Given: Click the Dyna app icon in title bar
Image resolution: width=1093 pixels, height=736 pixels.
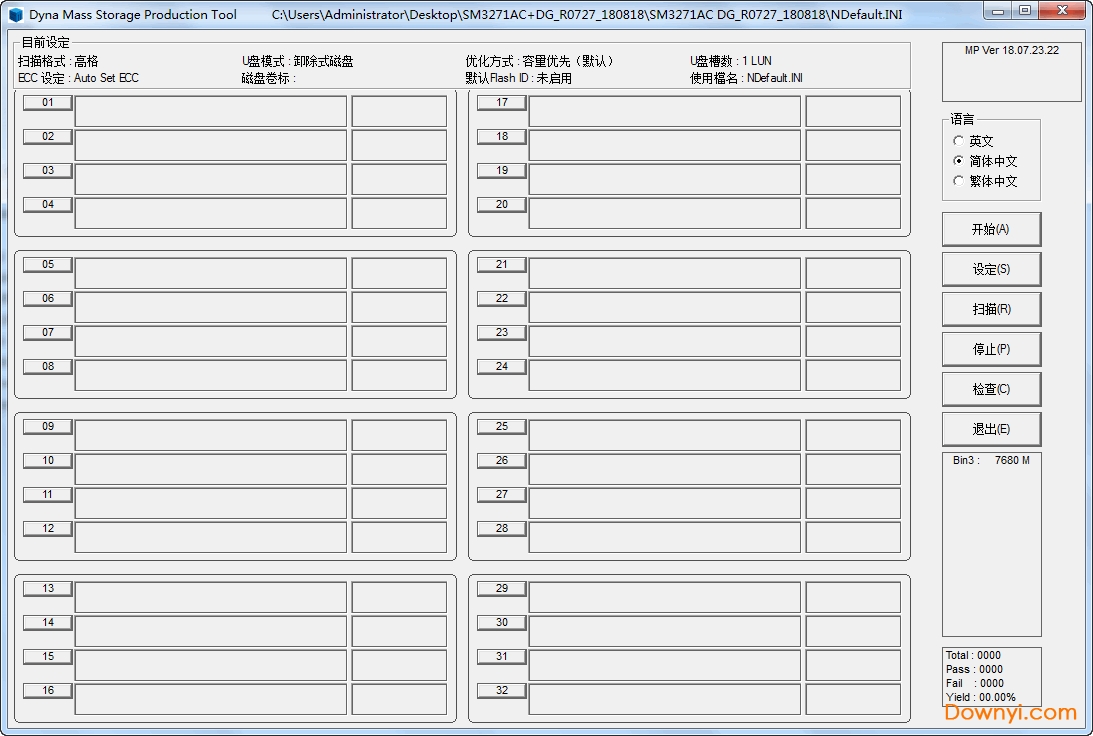Looking at the screenshot, I should [15, 15].
